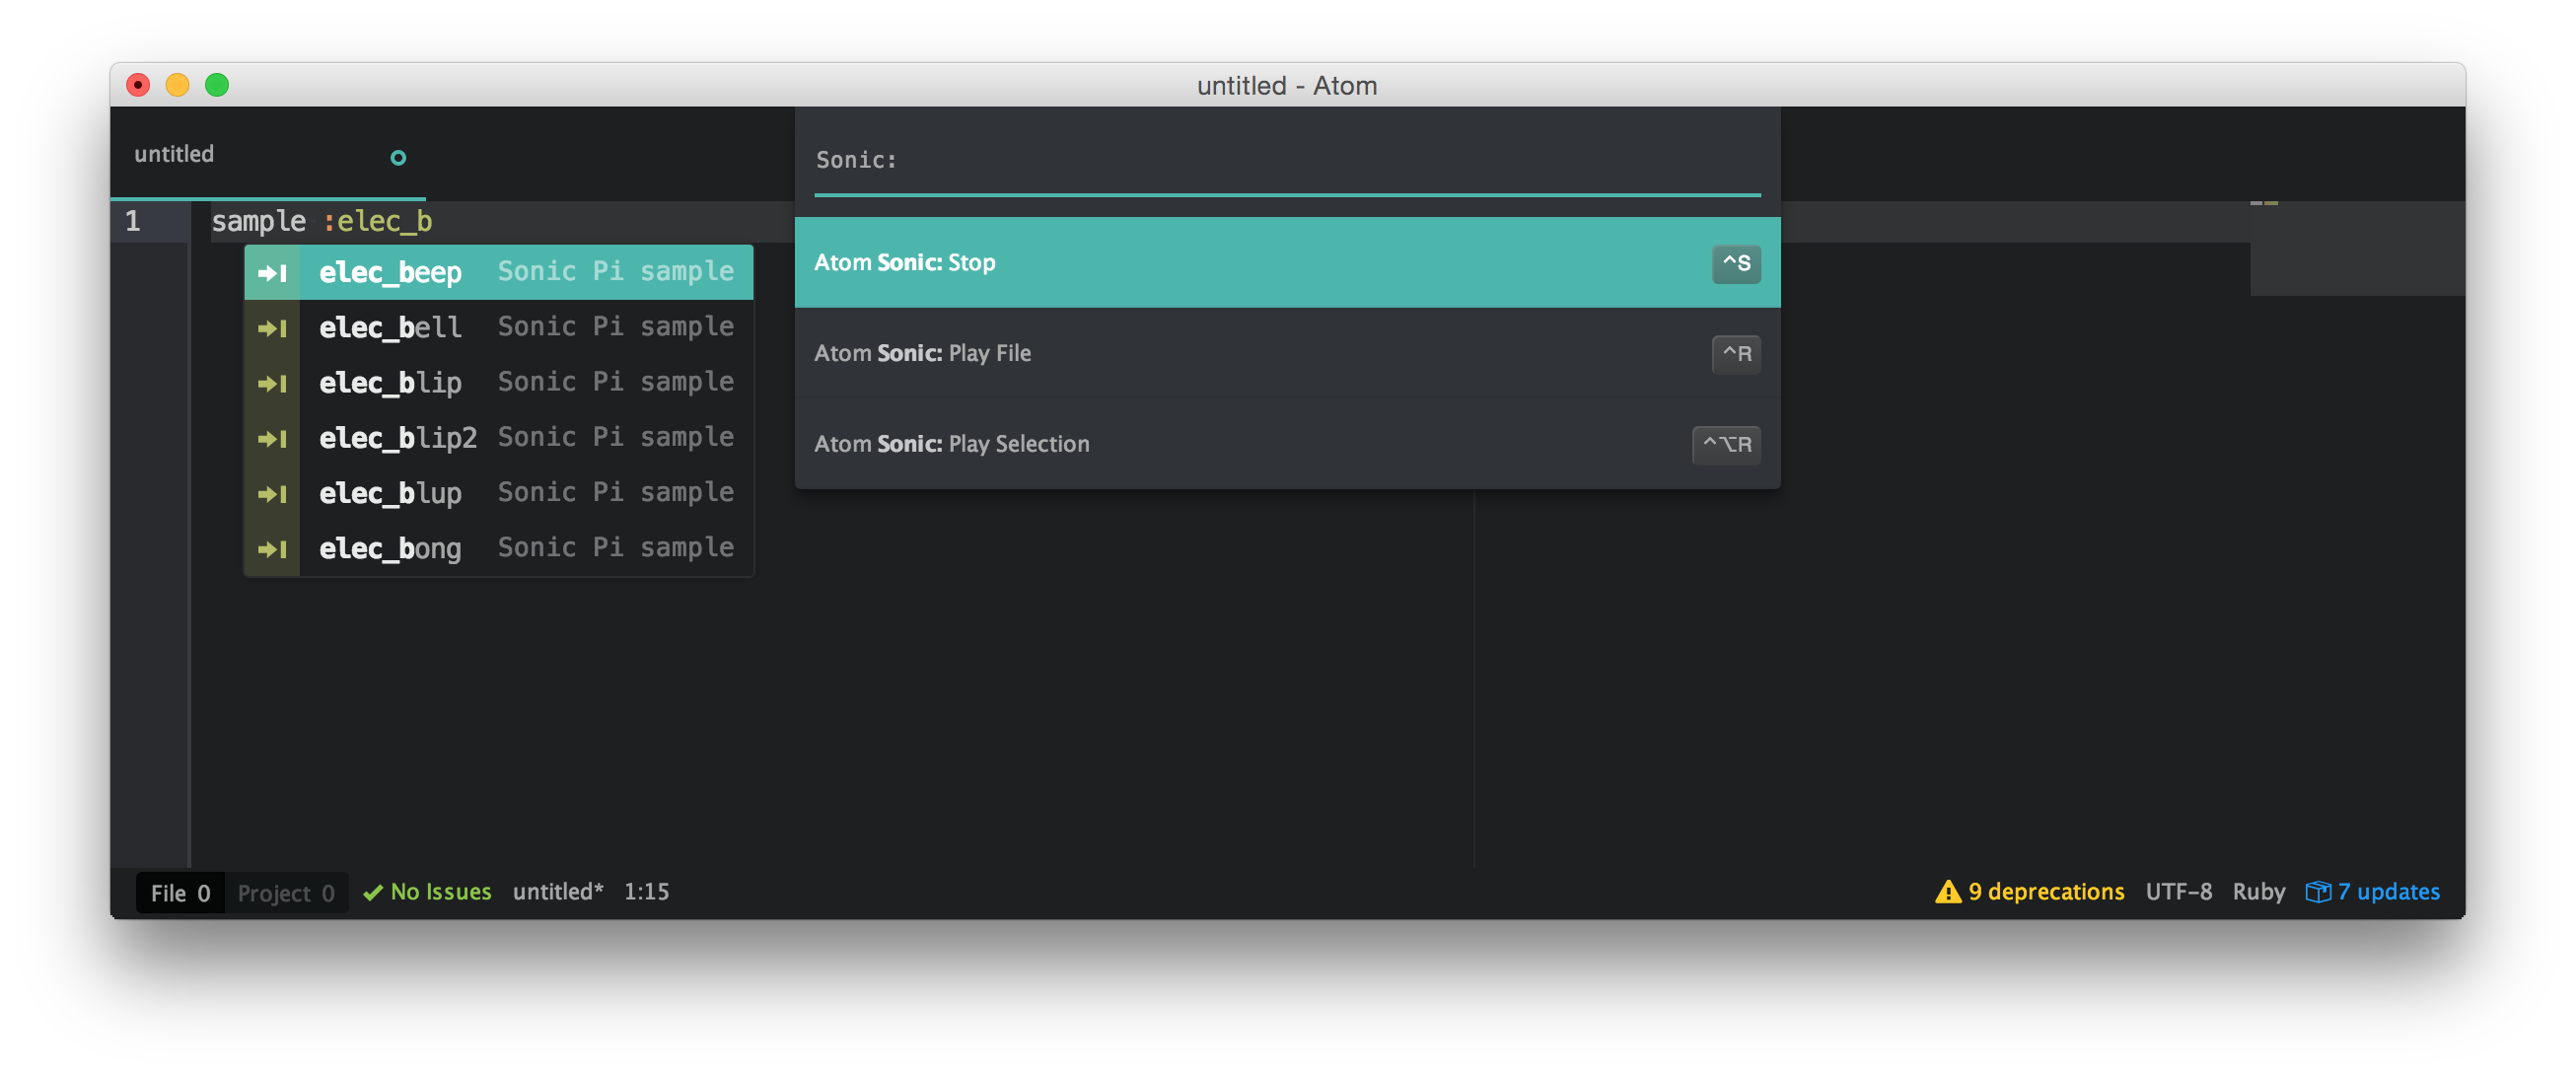The width and height of the screenshot is (2576, 1077).
Task: Click the No Issues checkmark icon
Action: coord(373,892)
